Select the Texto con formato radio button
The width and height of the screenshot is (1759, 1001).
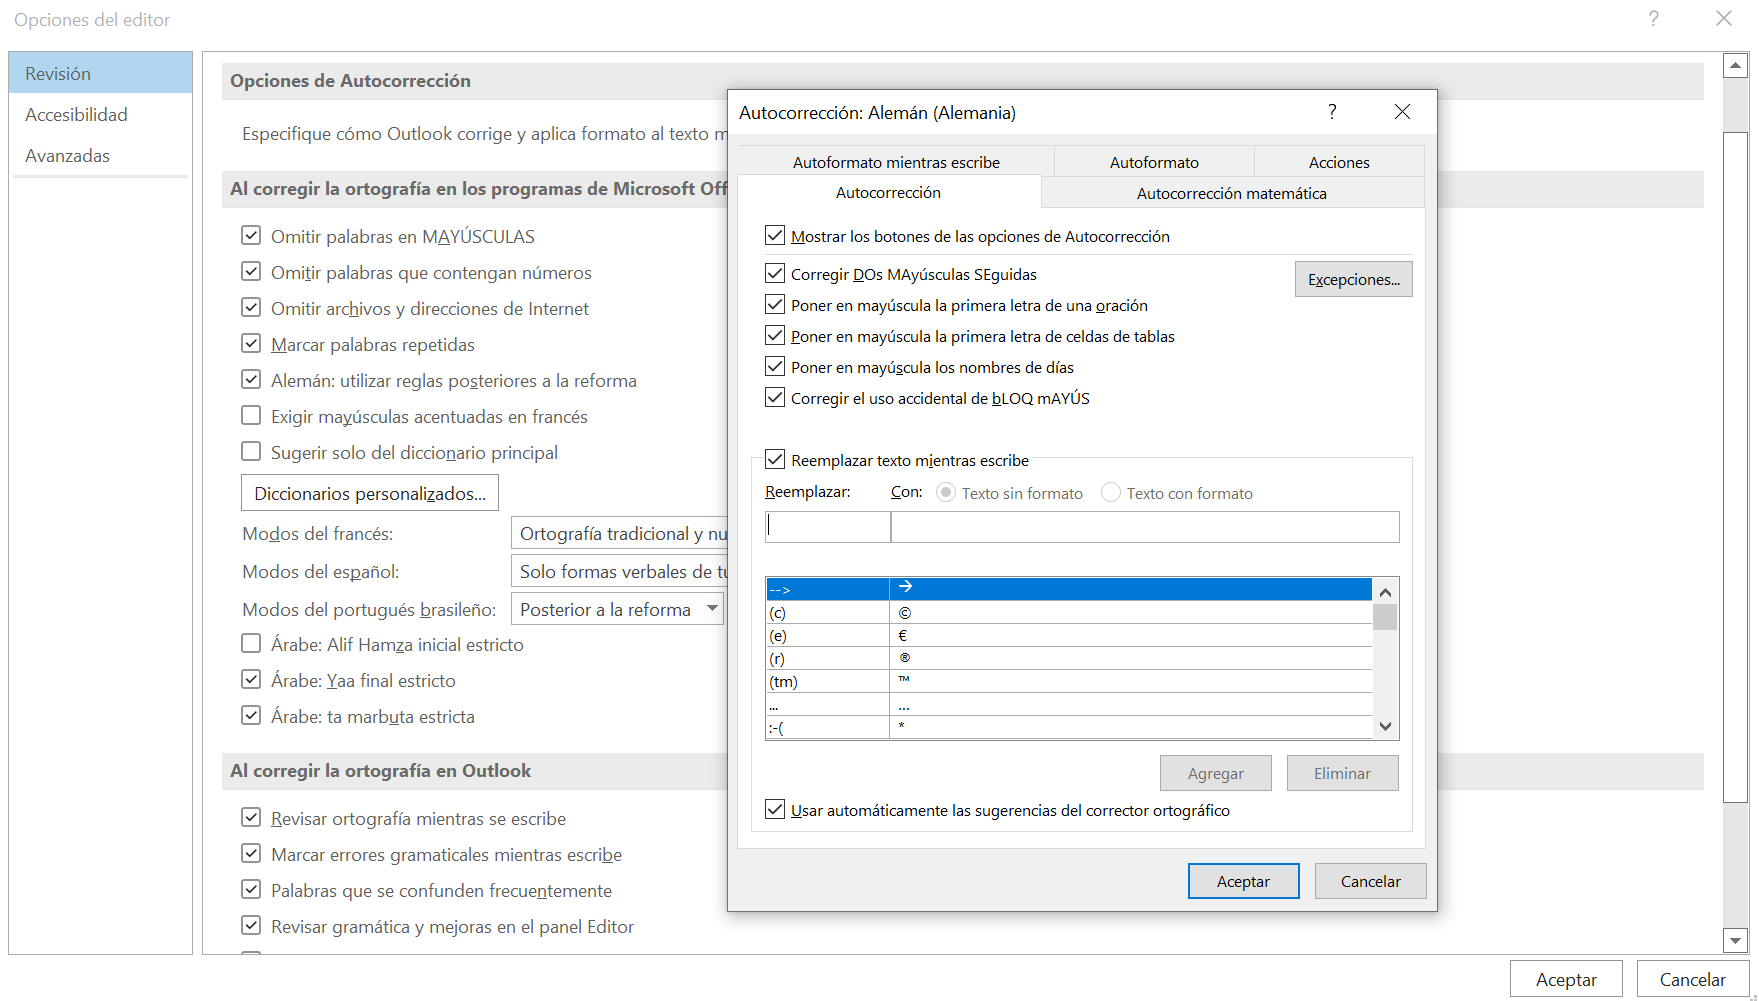click(1111, 493)
